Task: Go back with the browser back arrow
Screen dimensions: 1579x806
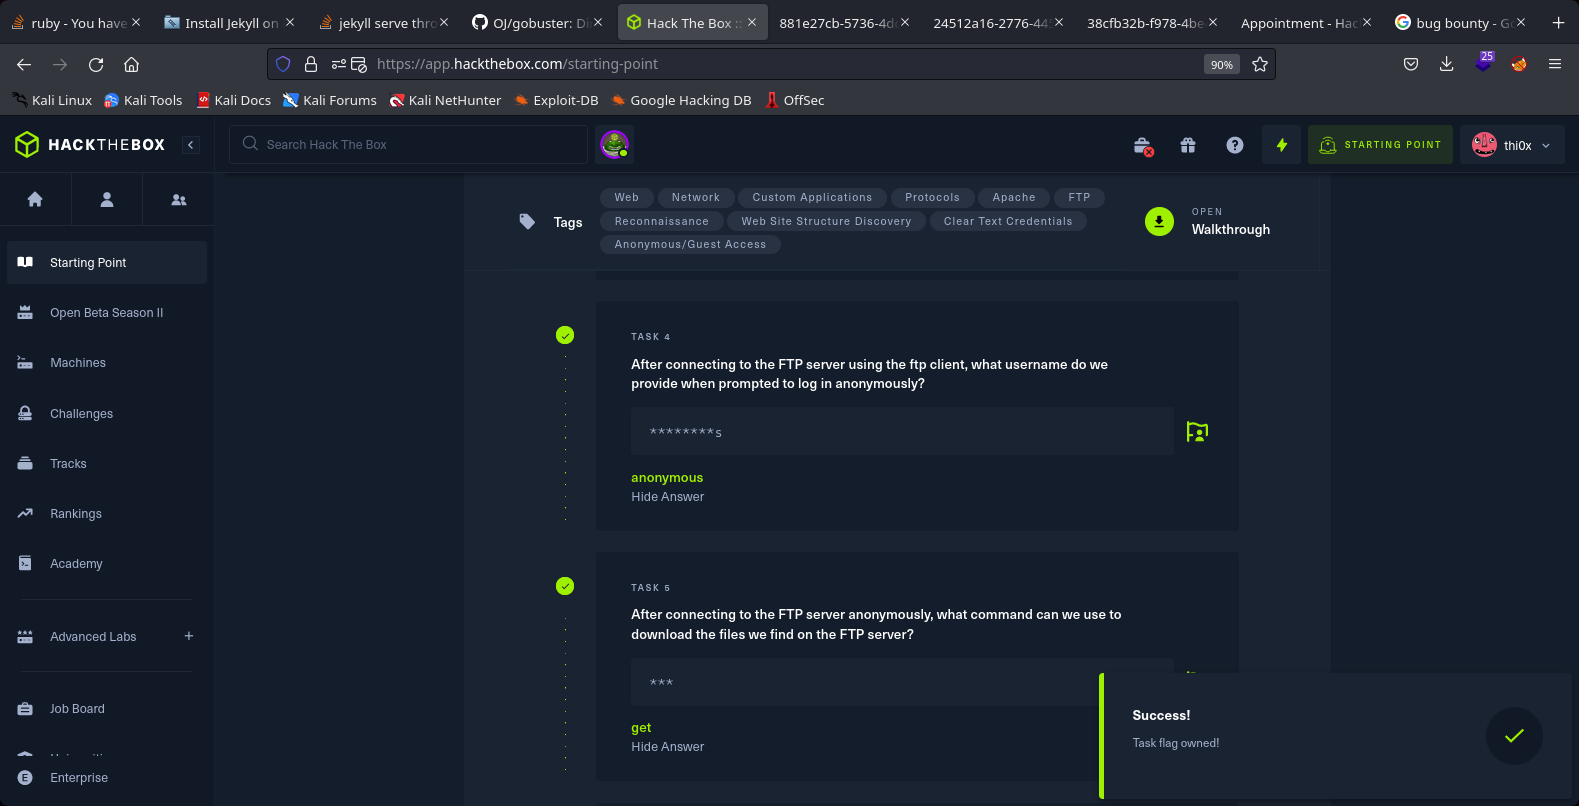Action: (x=24, y=64)
